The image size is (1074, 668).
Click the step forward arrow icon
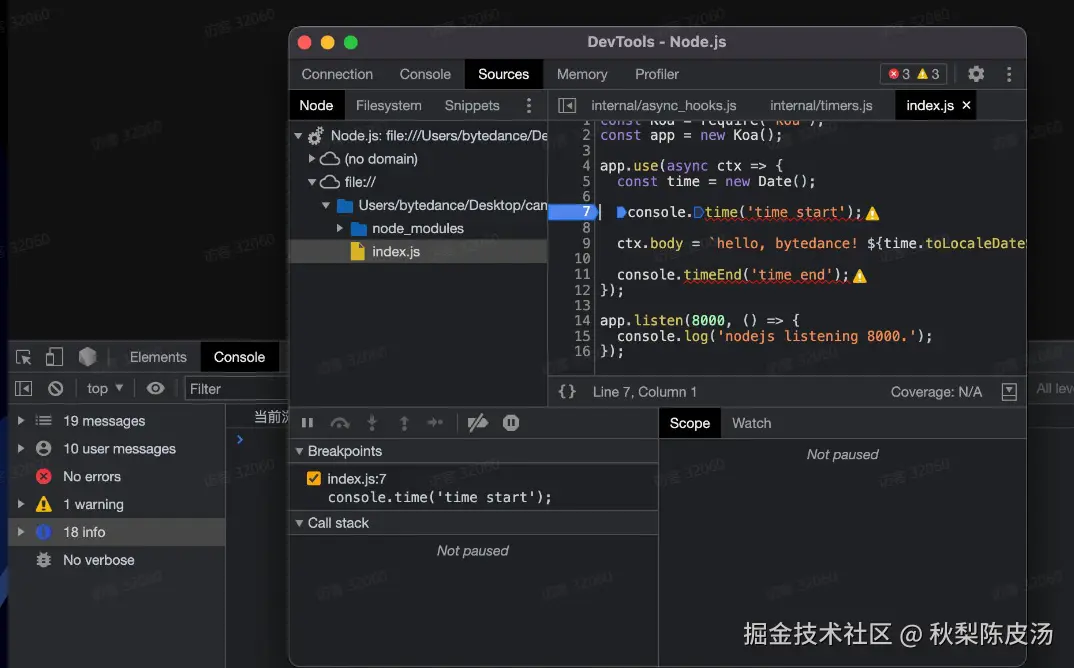click(436, 423)
